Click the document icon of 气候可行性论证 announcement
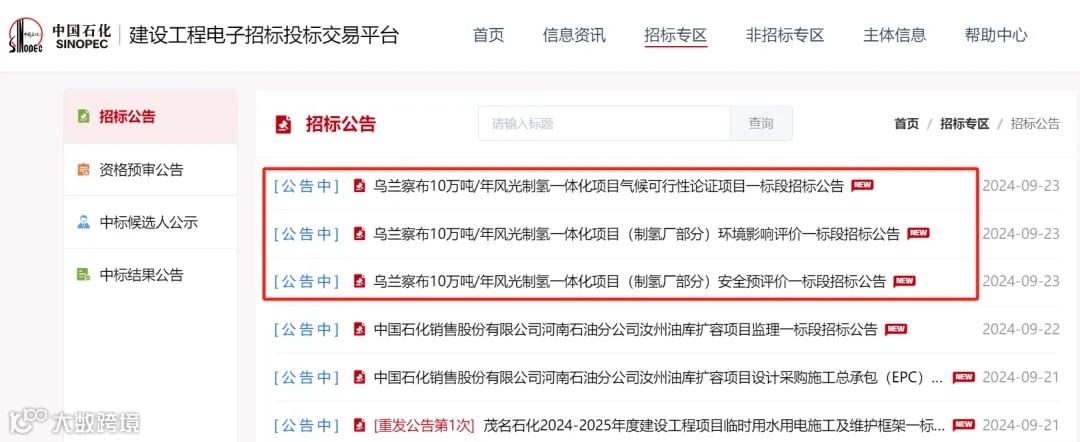This screenshot has height=442, width=1080. (x=359, y=186)
